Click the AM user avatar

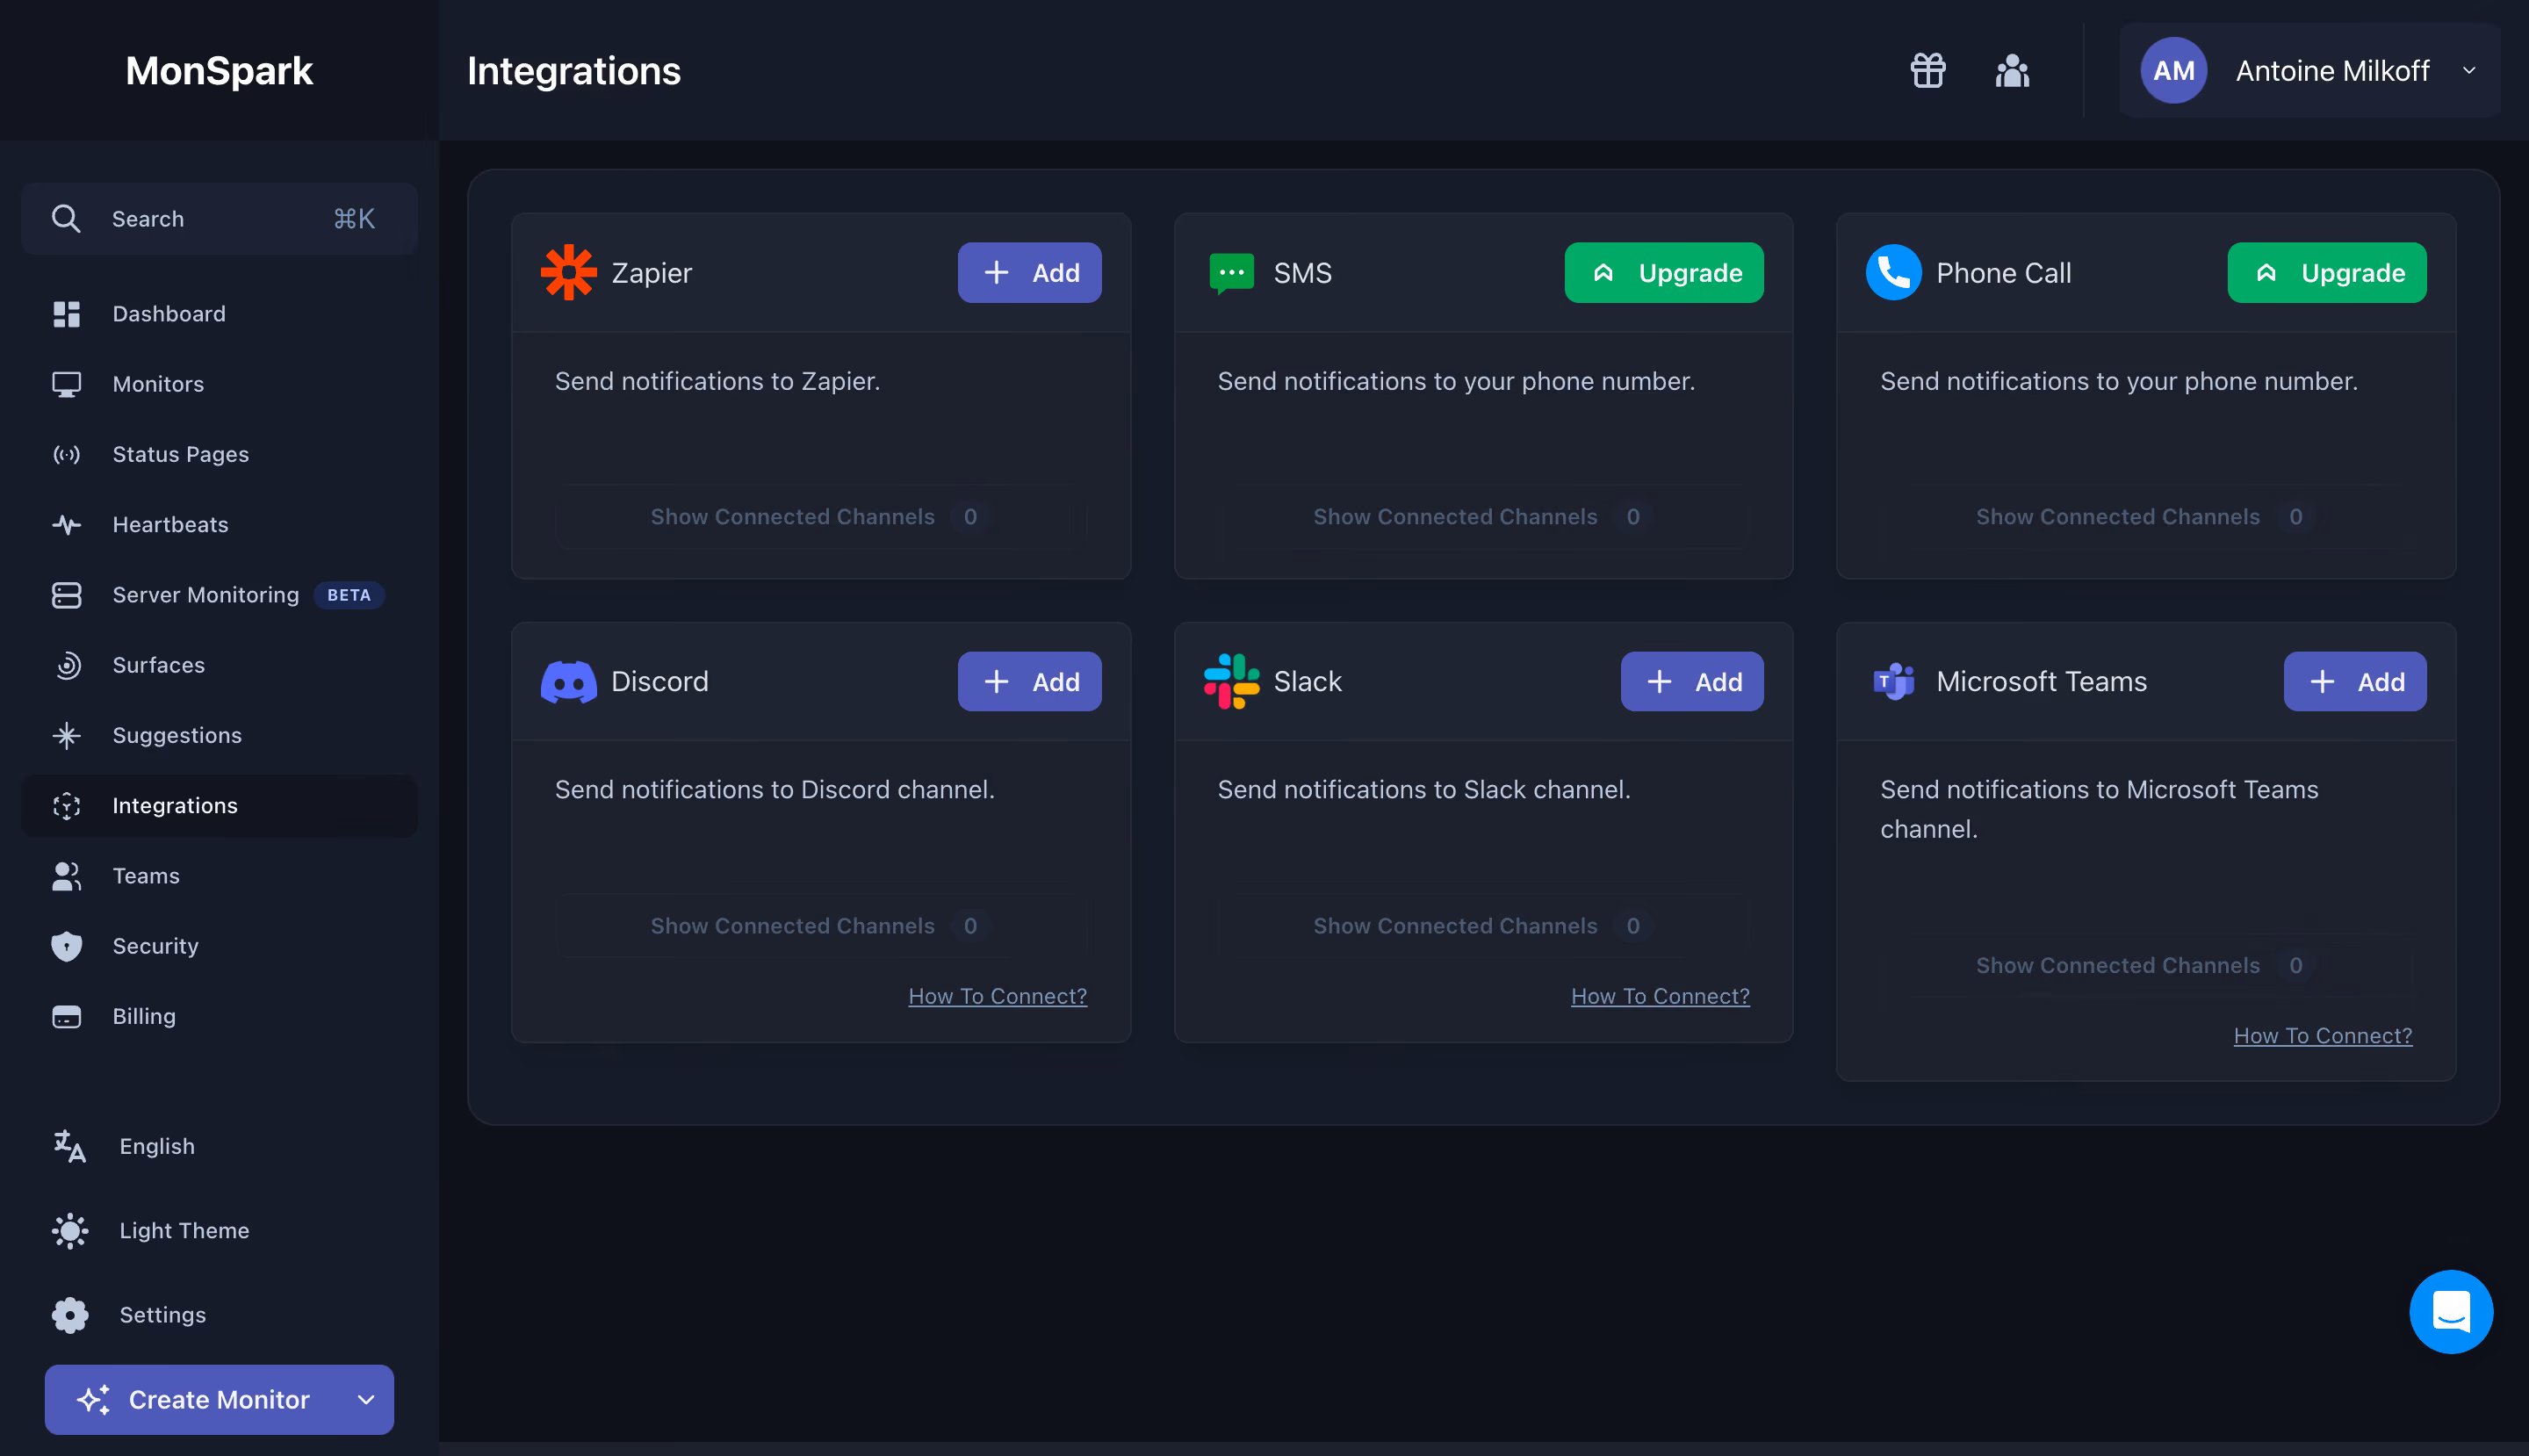tap(2173, 71)
